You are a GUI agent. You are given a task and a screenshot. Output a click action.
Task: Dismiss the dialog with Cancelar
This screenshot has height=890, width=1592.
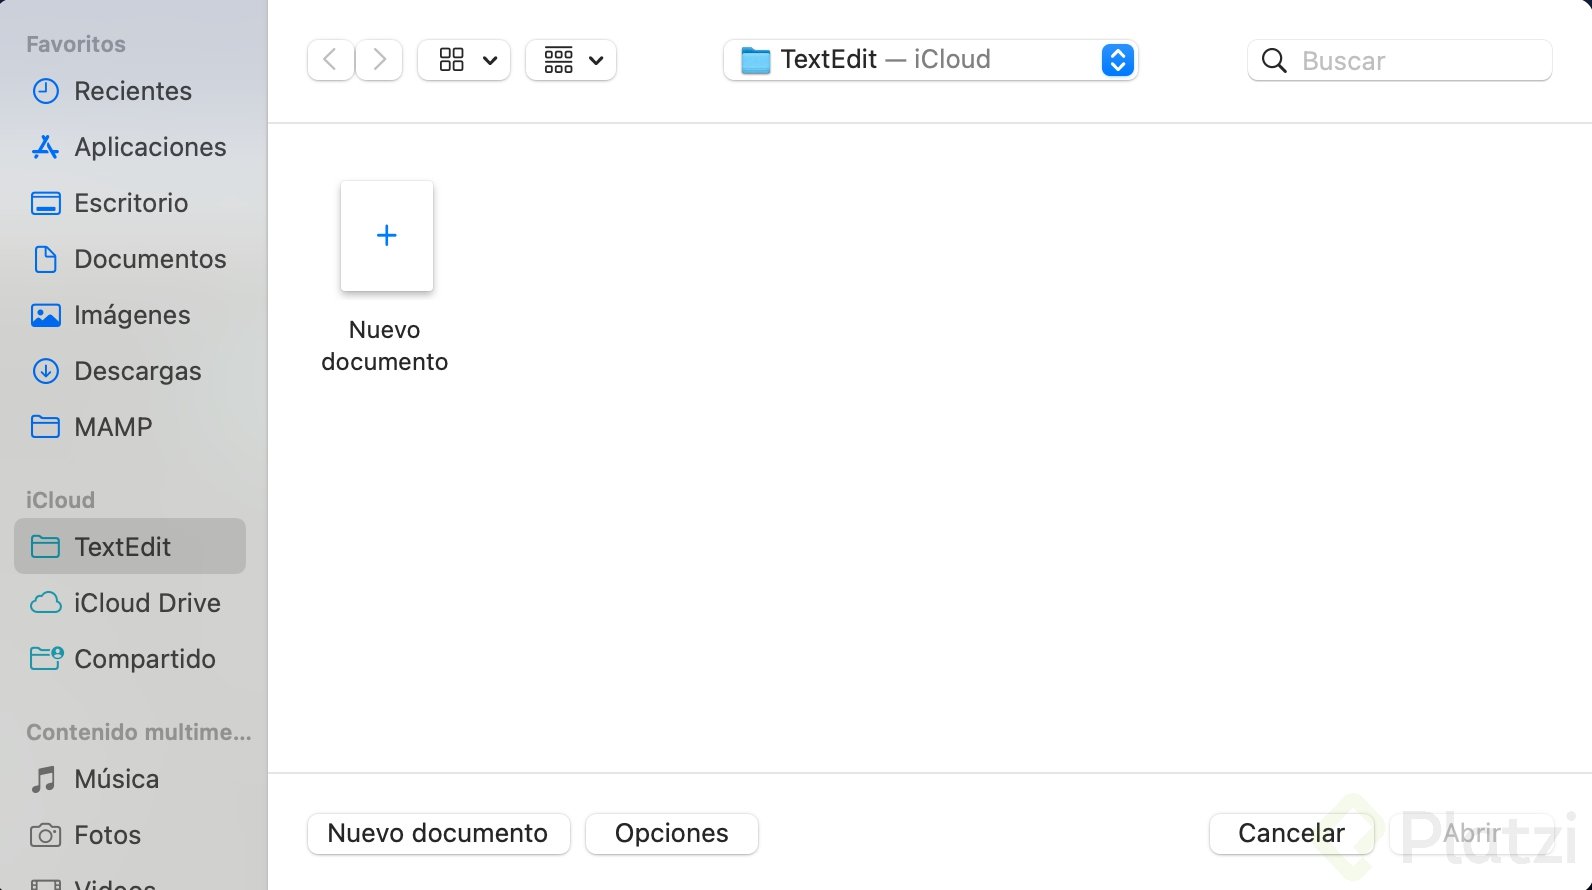(x=1290, y=834)
